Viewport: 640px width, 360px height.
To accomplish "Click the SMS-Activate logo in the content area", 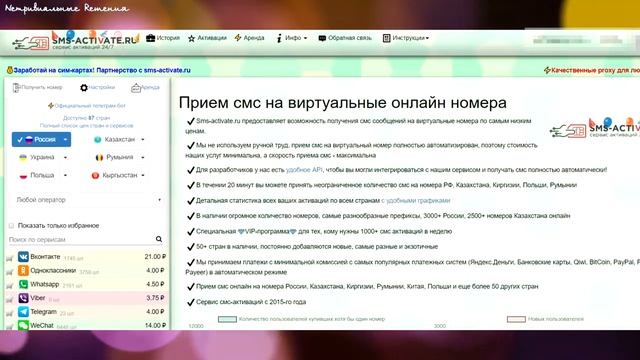I will point(595,128).
